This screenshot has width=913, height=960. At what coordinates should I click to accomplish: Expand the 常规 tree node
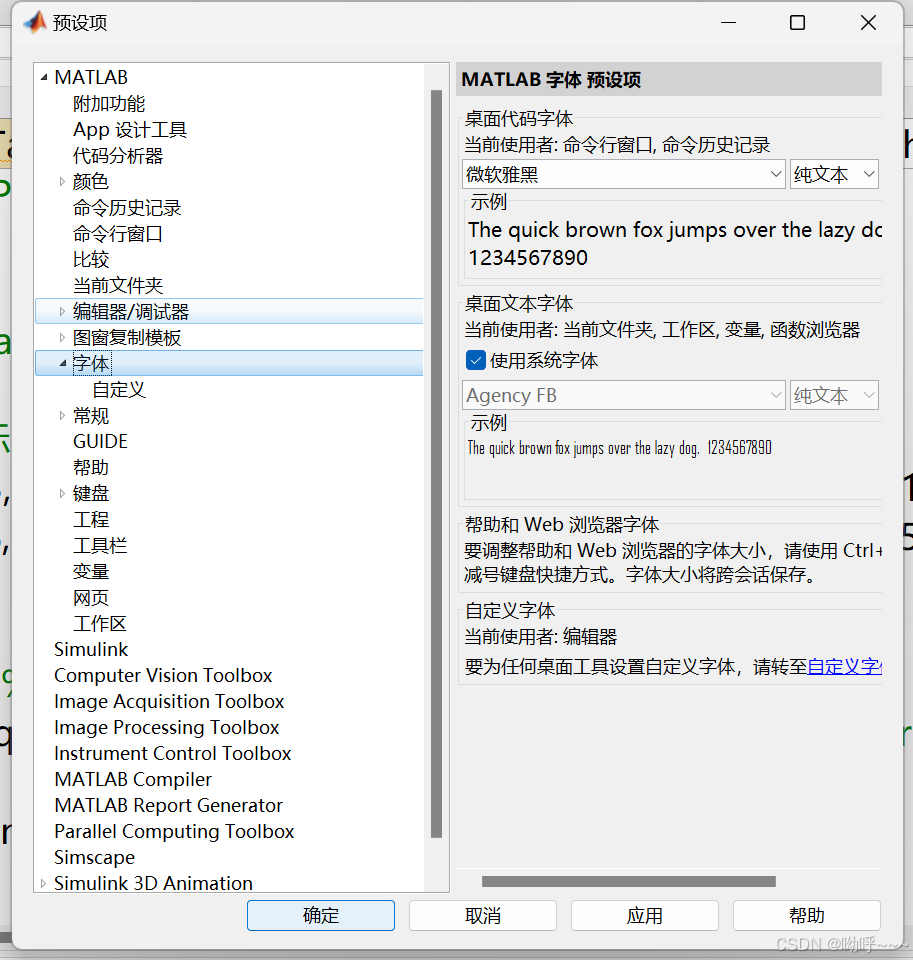62,416
